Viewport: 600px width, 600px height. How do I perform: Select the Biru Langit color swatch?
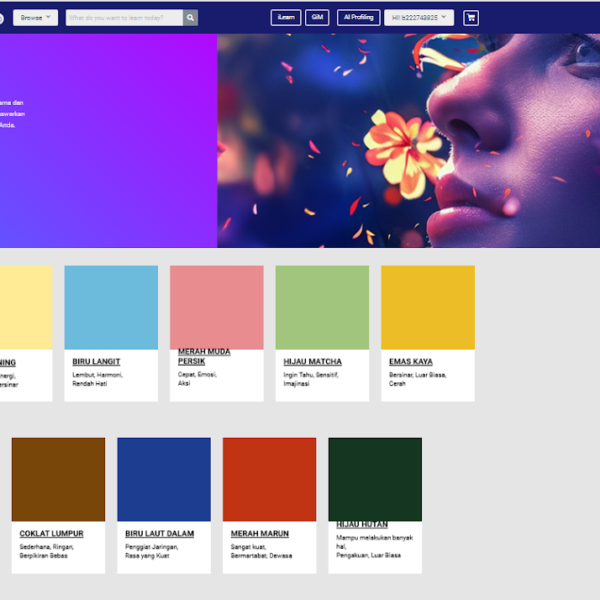click(x=111, y=307)
